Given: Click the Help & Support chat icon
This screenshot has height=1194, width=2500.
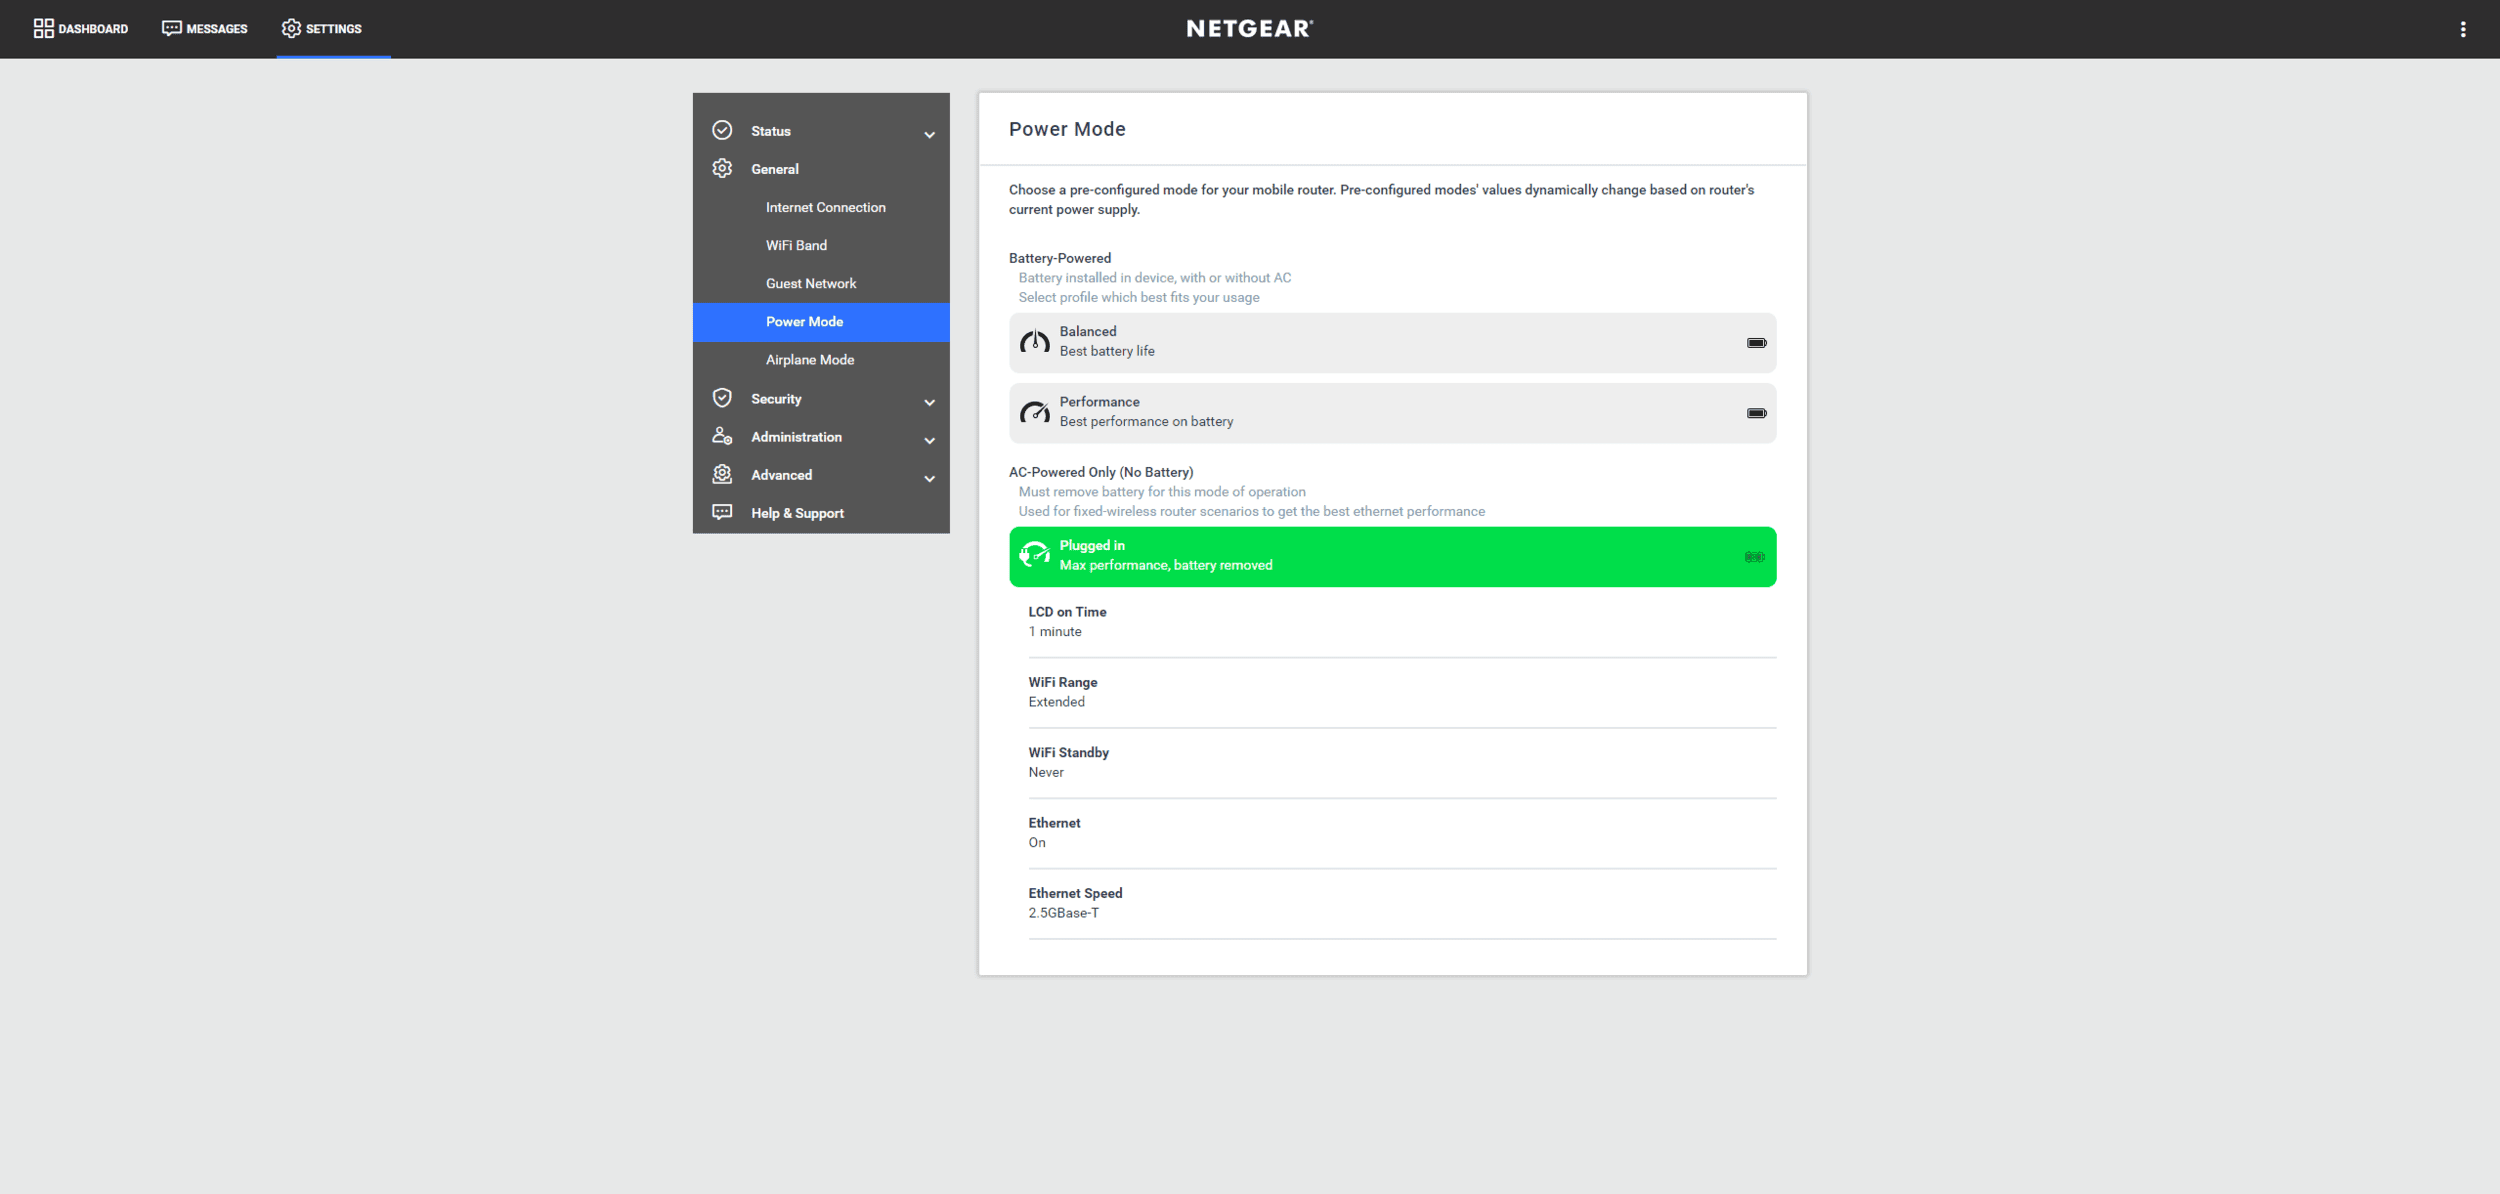Looking at the screenshot, I should tap(722, 512).
